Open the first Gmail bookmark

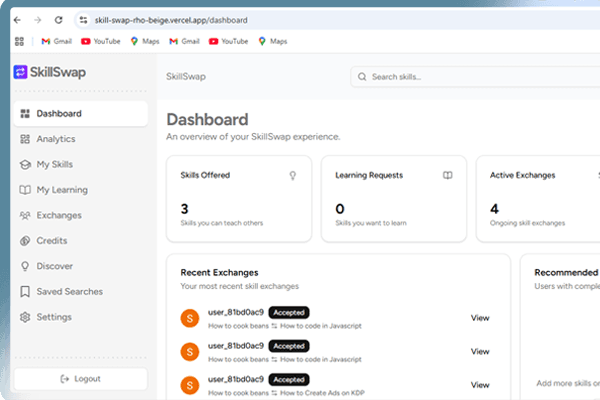[55, 41]
